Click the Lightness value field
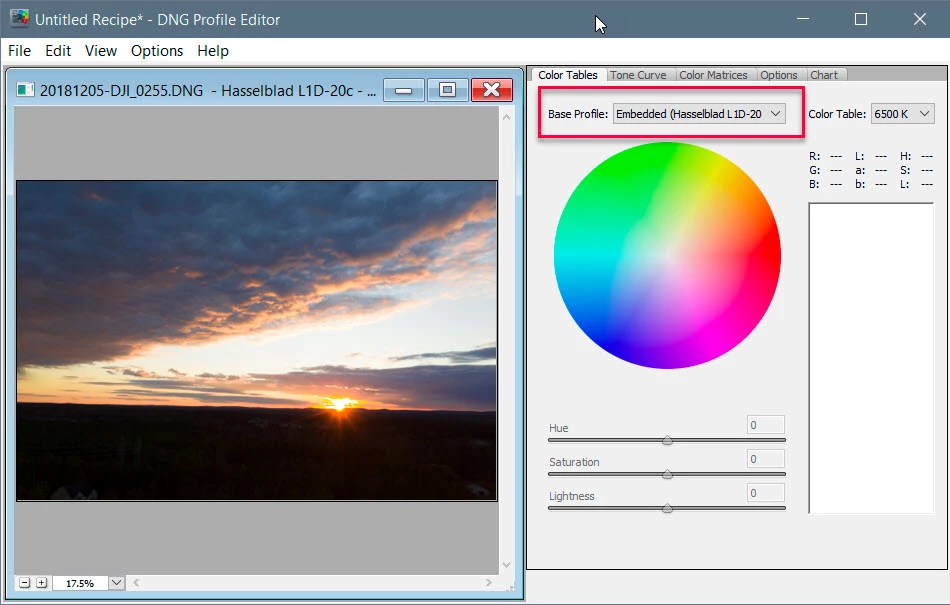This screenshot has height=605, width=950. click(x=766, y=492)
